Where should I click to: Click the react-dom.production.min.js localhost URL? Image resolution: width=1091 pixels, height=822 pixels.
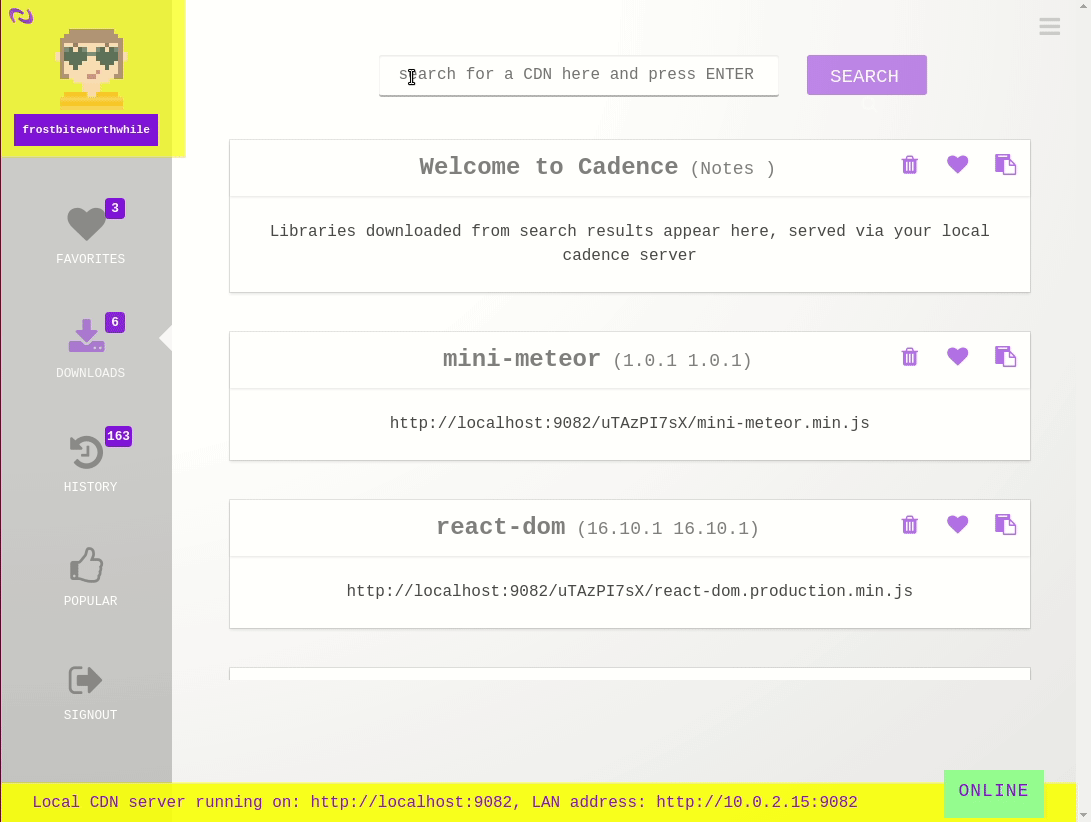[629, 591]
